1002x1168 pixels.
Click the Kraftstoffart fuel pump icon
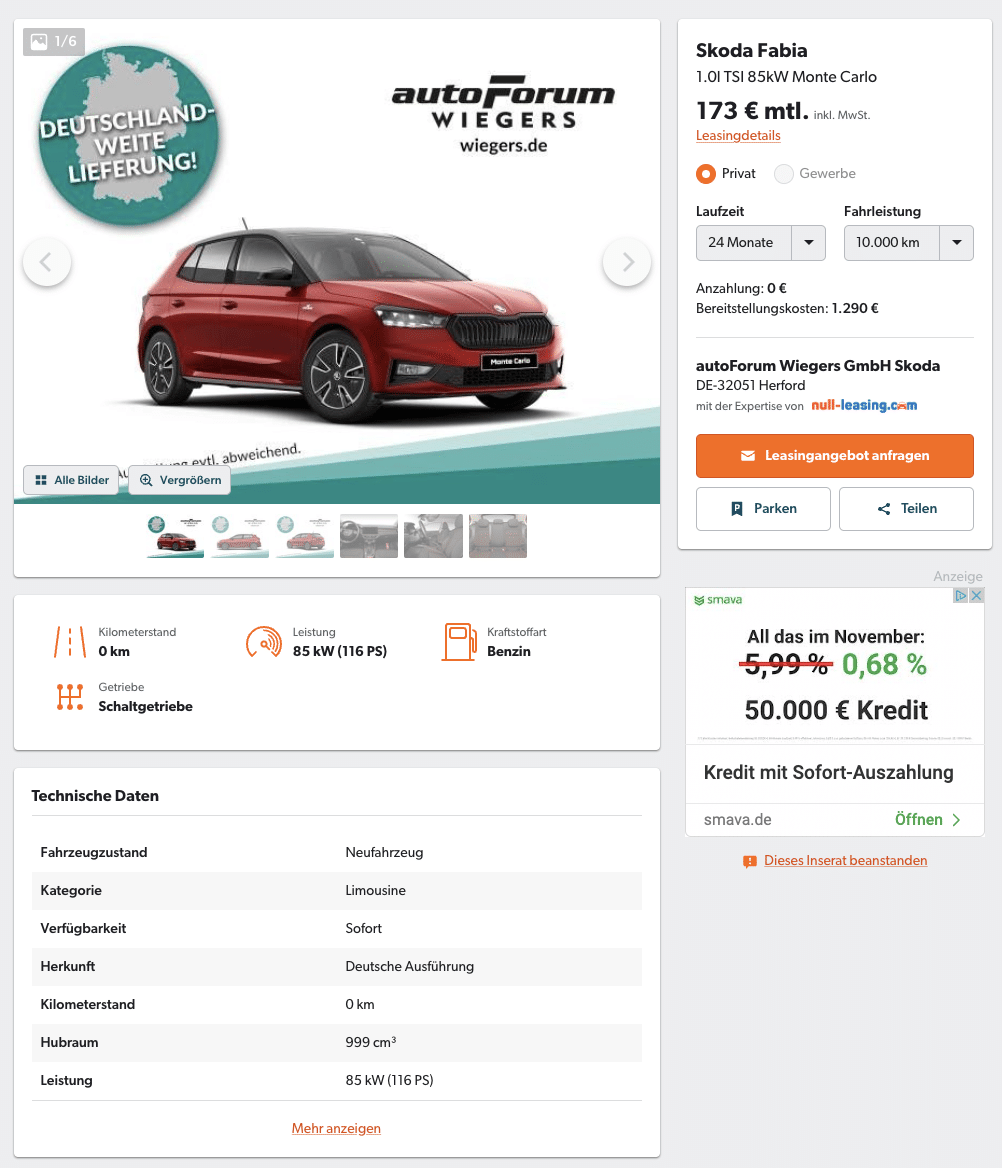coord(459,641)
